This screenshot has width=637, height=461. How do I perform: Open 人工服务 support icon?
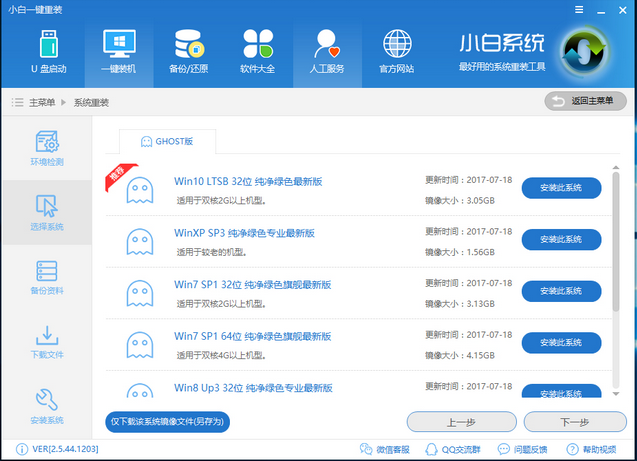[327, 43]
